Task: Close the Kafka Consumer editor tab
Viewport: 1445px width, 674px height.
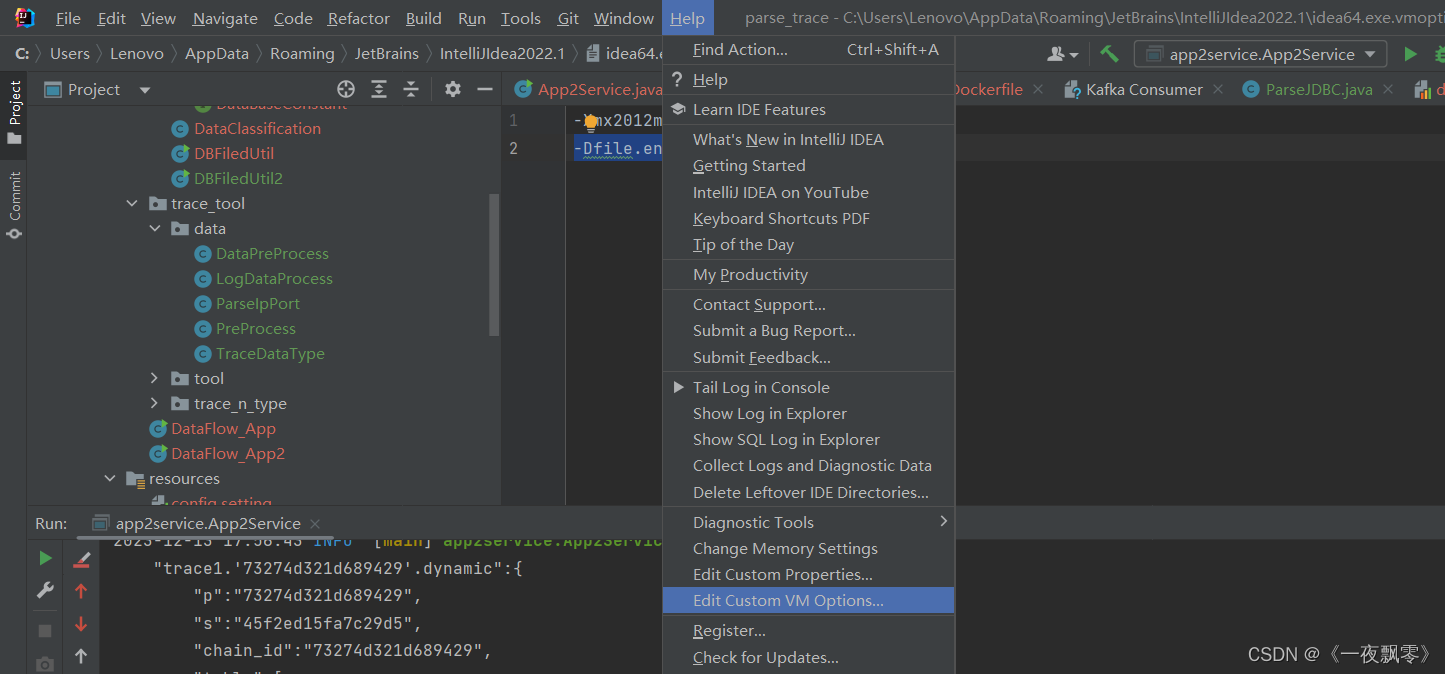Action: click(1217, 89)
